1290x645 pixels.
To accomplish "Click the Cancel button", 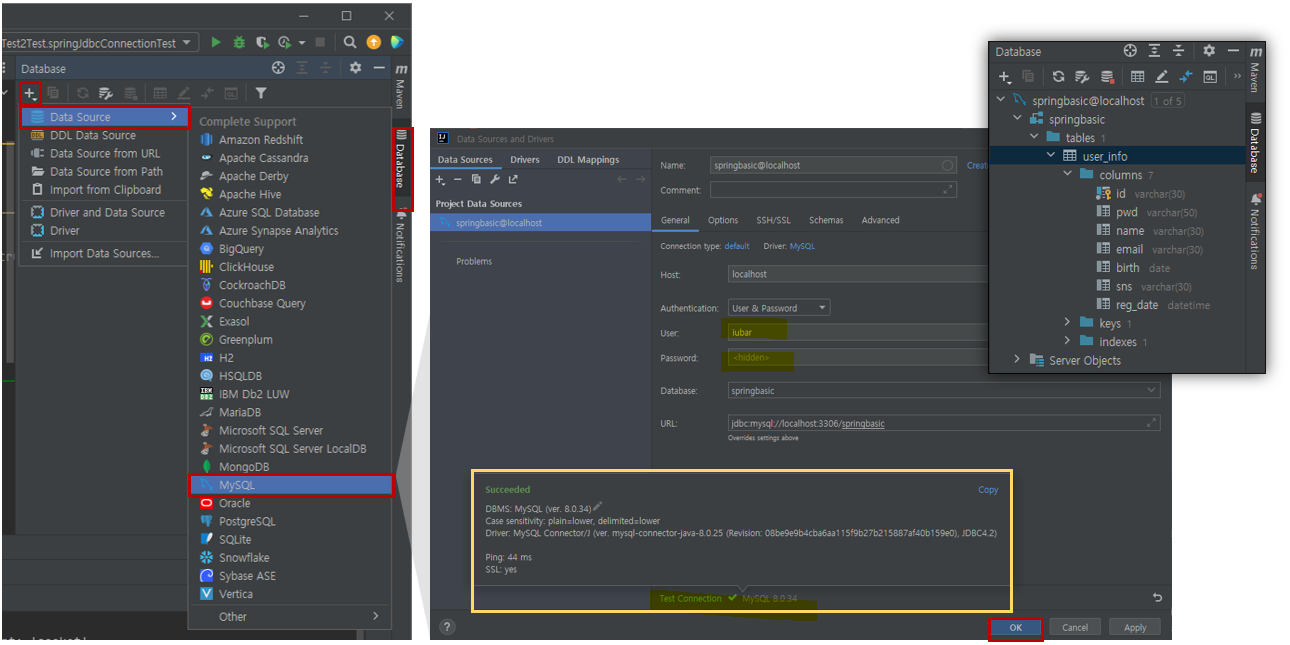I will click(1075, 628).
